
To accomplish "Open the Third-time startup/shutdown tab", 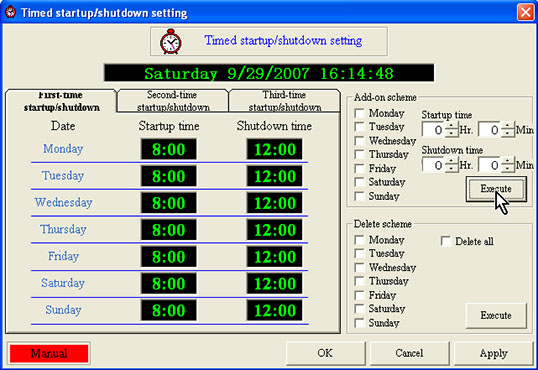I will point(284,101).
